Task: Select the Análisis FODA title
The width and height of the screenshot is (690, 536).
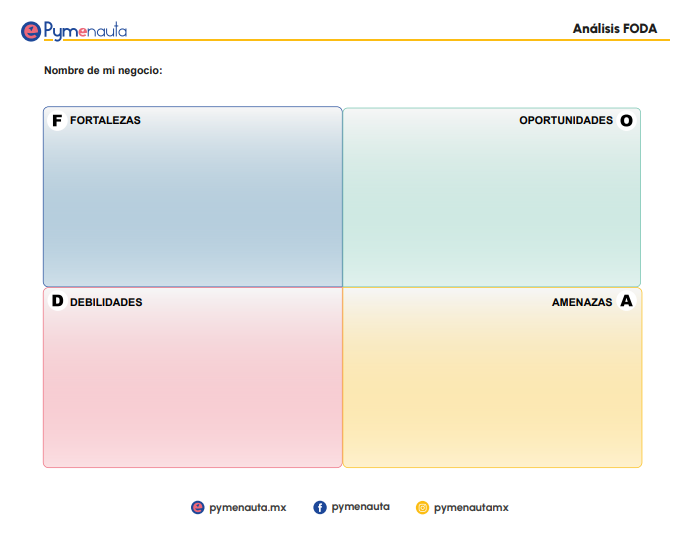Action: [614, 29]
